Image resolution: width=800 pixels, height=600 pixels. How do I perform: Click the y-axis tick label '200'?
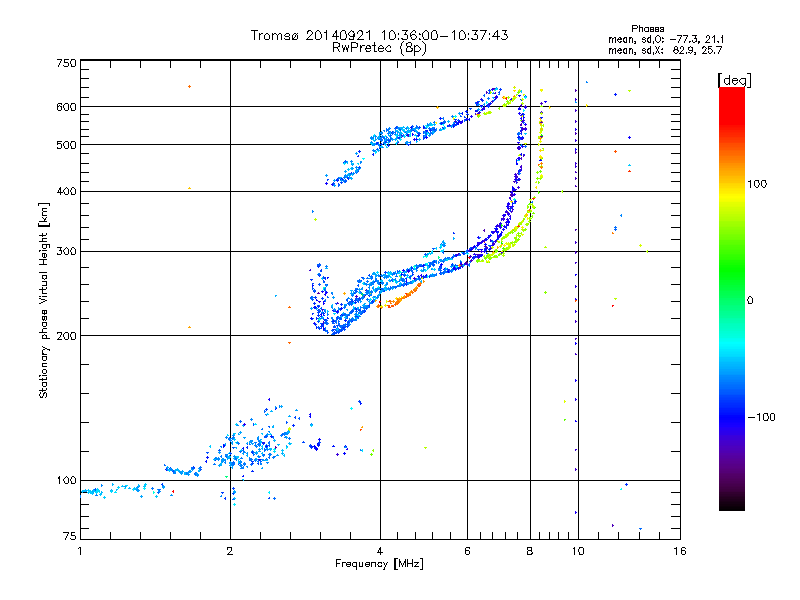tap(66, 336)
